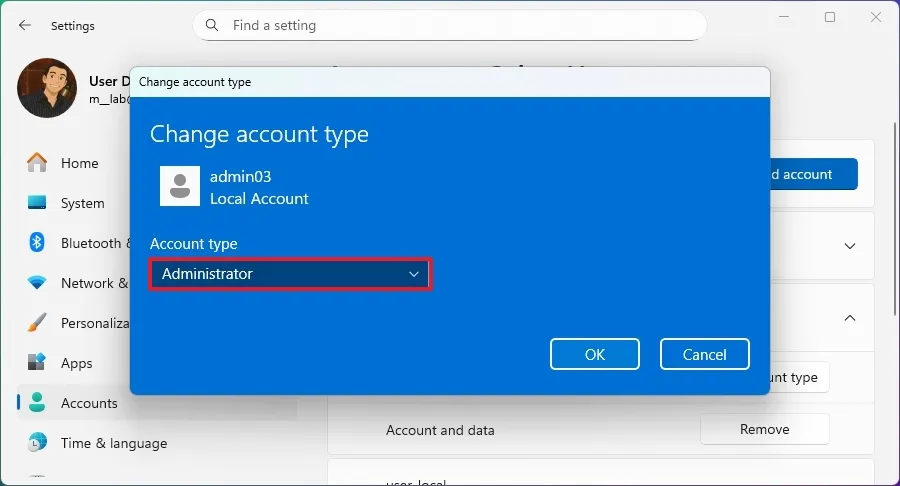Click the Home icon in sidebar

click(x=37, y=163)
